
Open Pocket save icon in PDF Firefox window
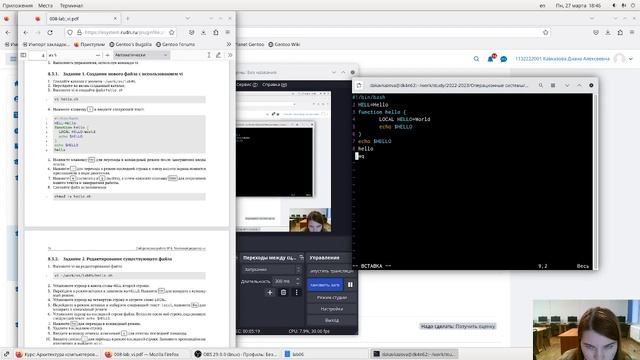coord(191,32)
